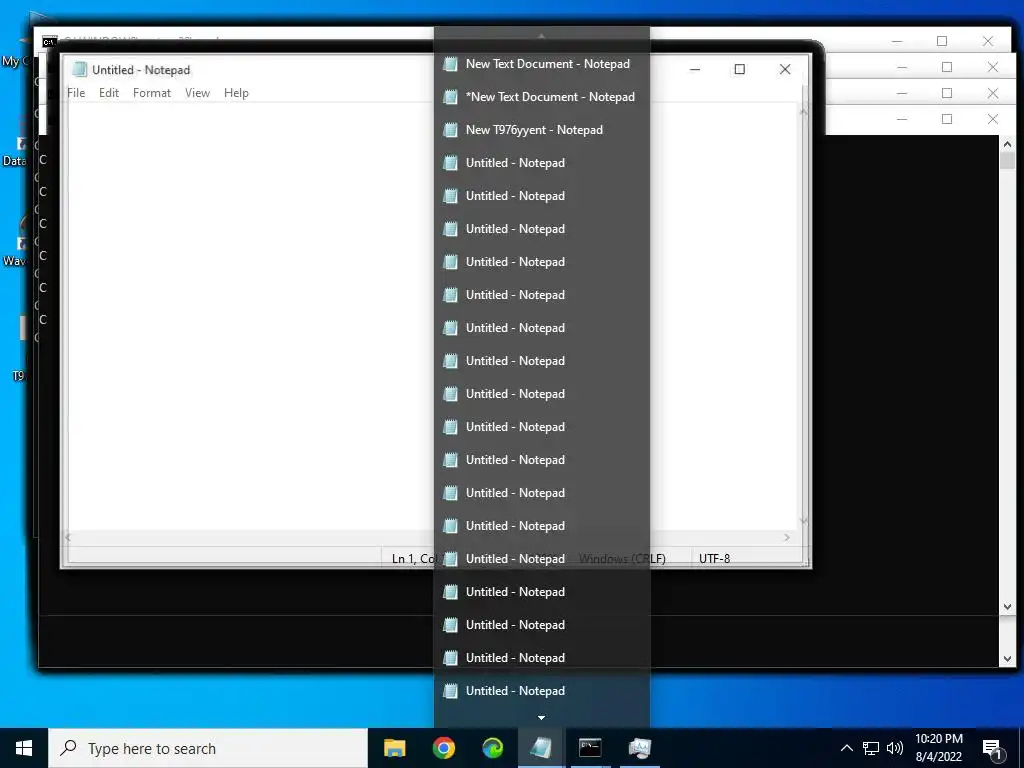Click the computer monitor taskbar icon

click(x=639, y=748)
